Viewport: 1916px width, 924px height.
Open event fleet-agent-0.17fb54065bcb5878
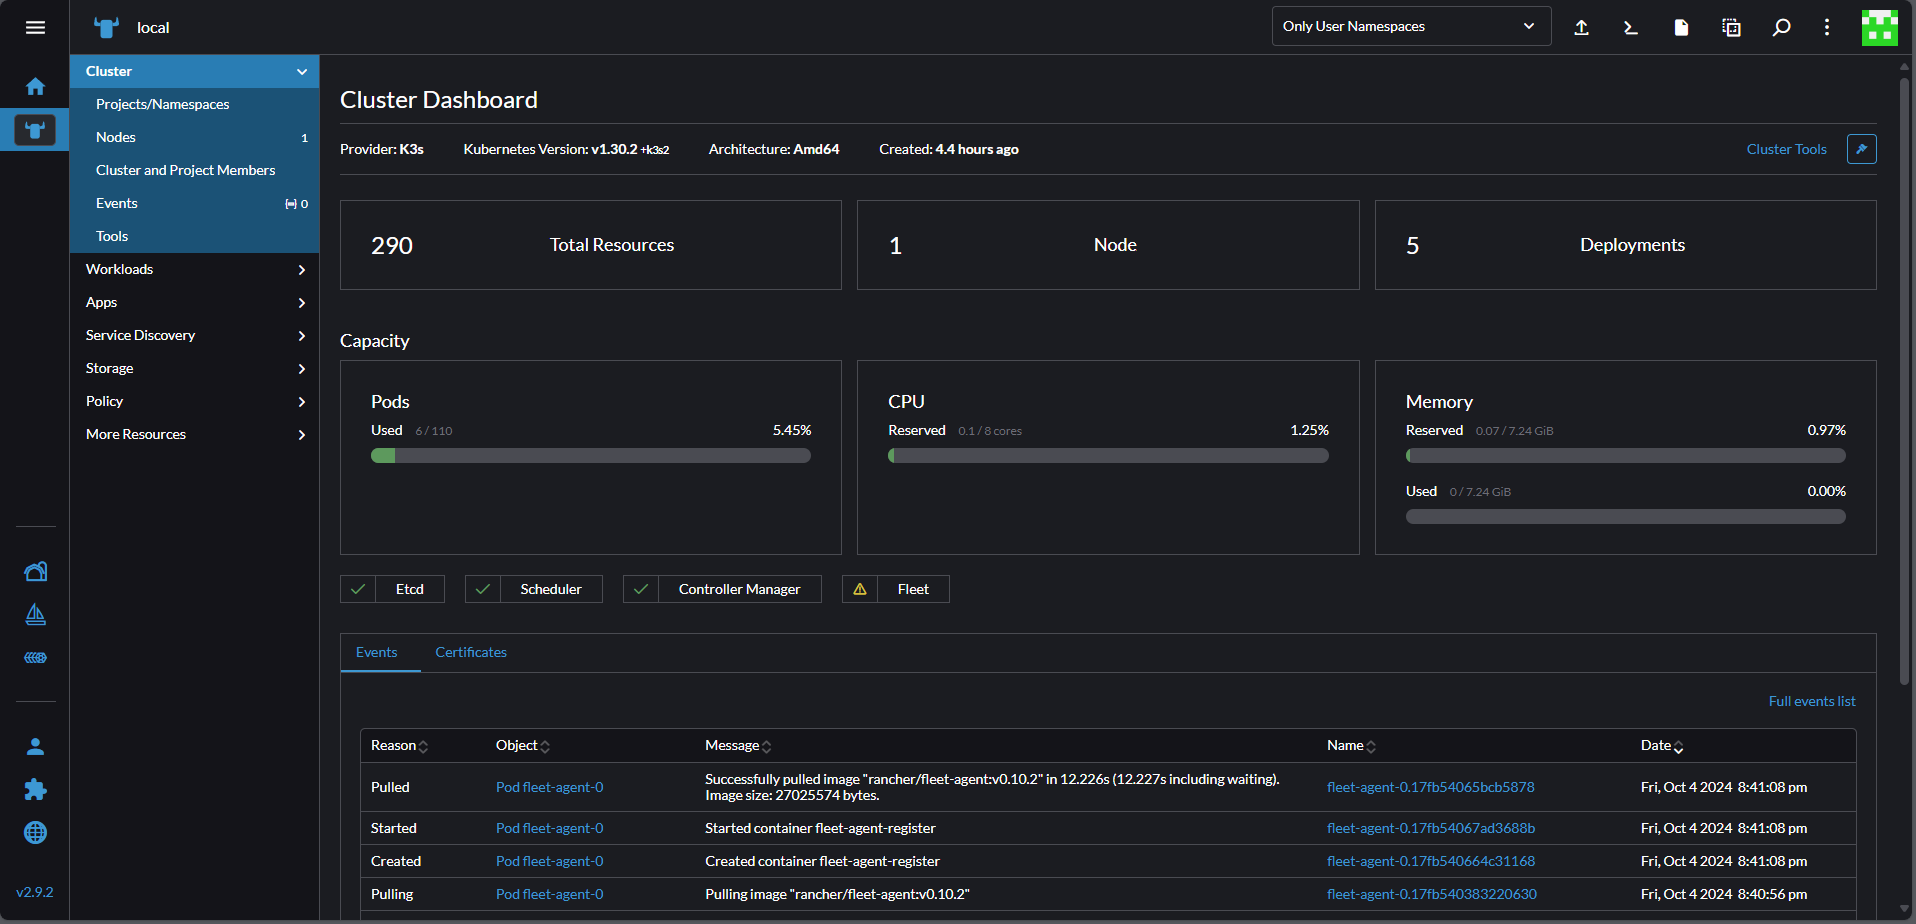pos(1430,787)
